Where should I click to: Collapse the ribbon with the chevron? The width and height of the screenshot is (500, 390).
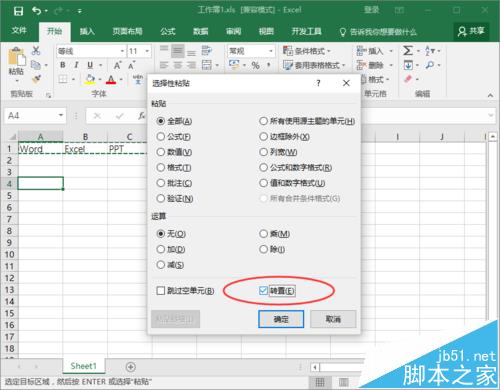point(490,95)
